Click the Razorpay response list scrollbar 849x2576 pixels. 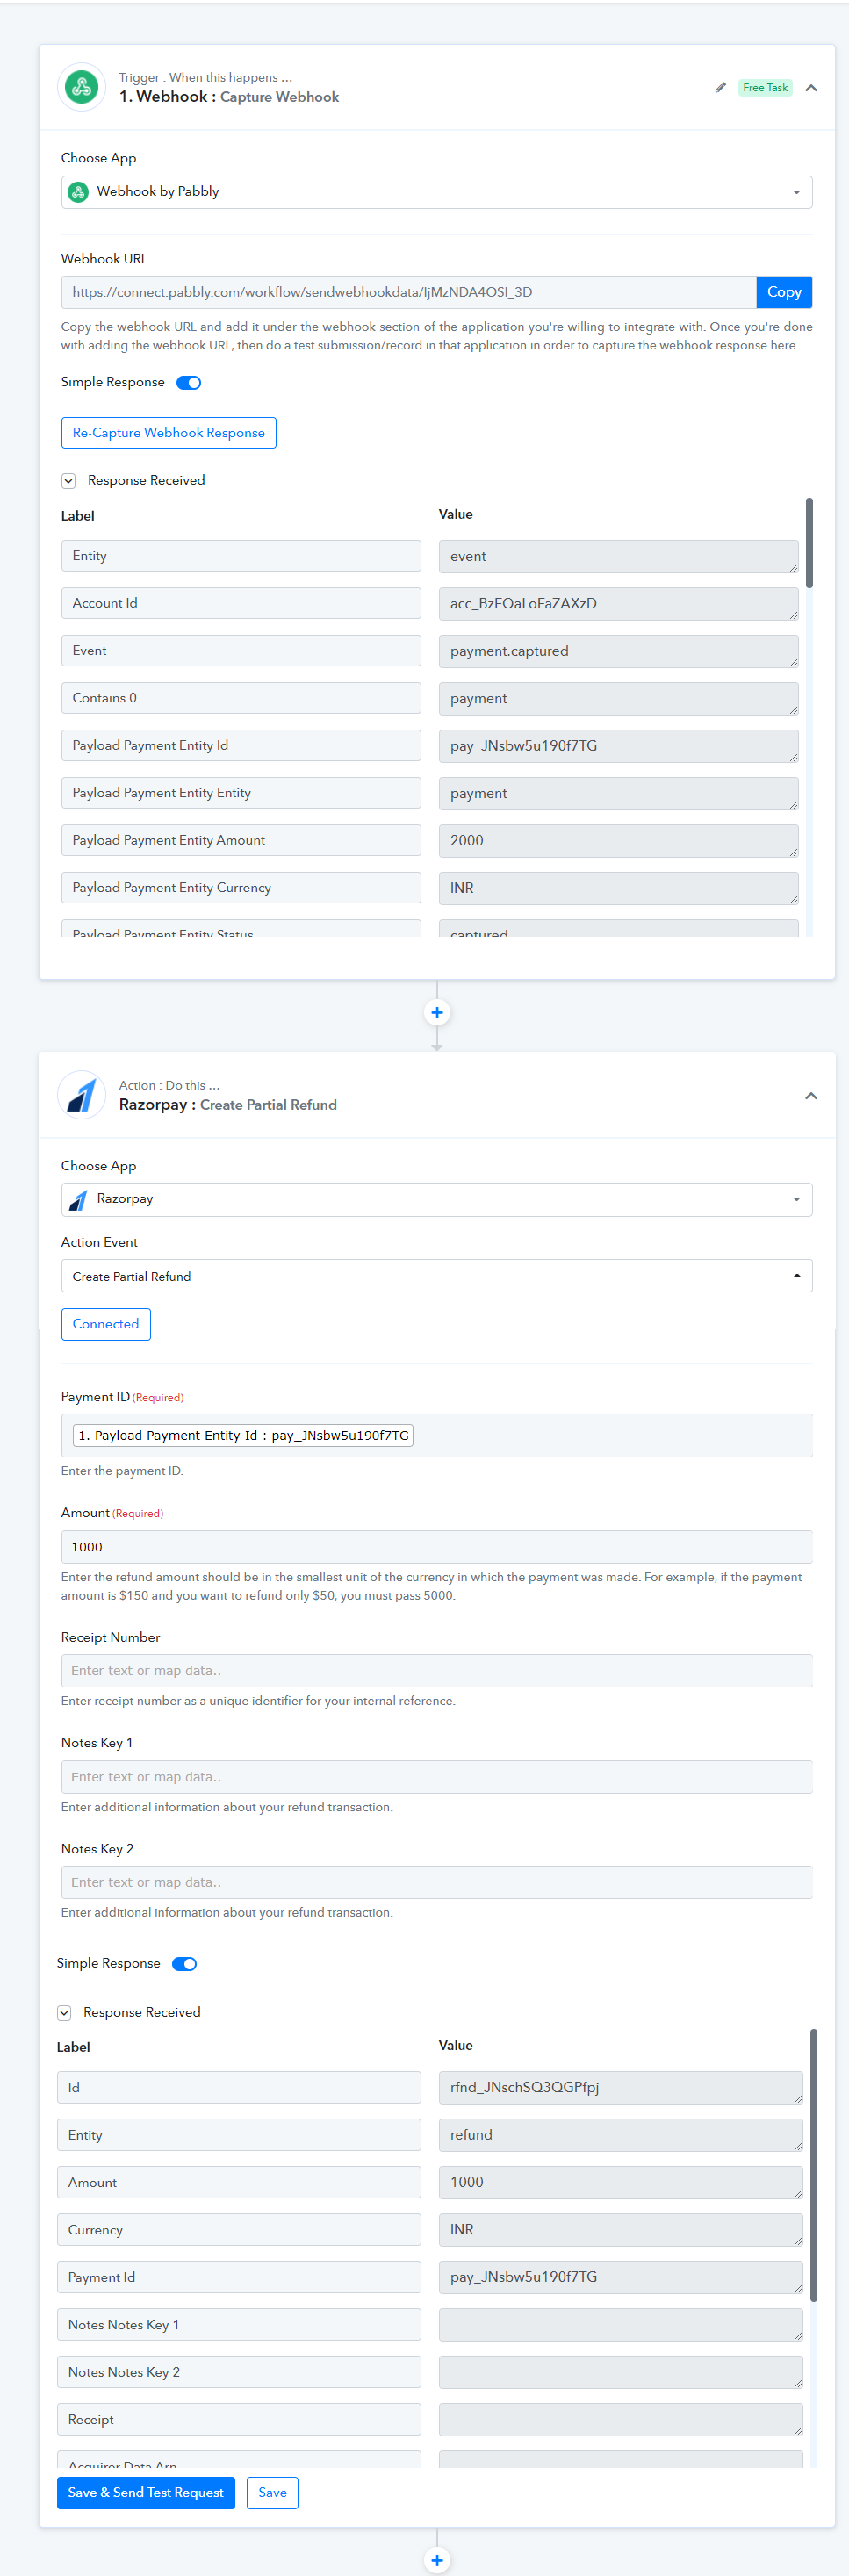click(x=814, y=2165)
